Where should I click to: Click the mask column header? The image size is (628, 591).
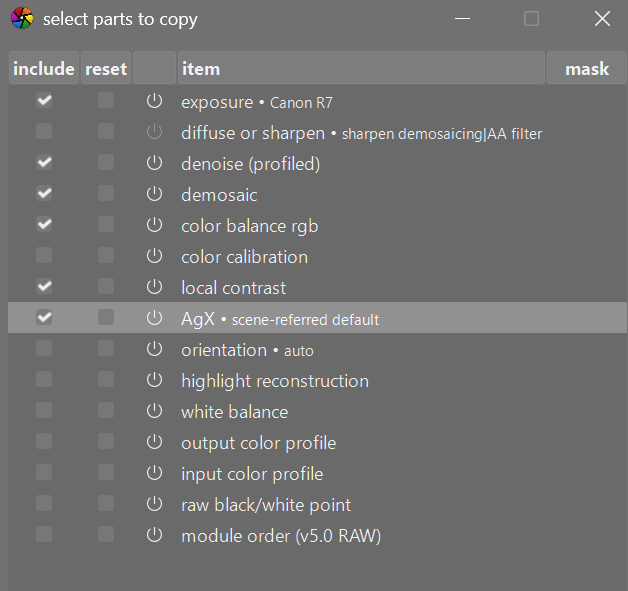point(587,69)
